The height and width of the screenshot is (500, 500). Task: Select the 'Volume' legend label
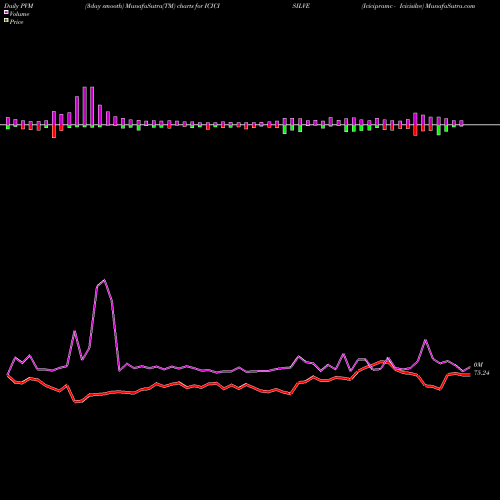[19, 14]
